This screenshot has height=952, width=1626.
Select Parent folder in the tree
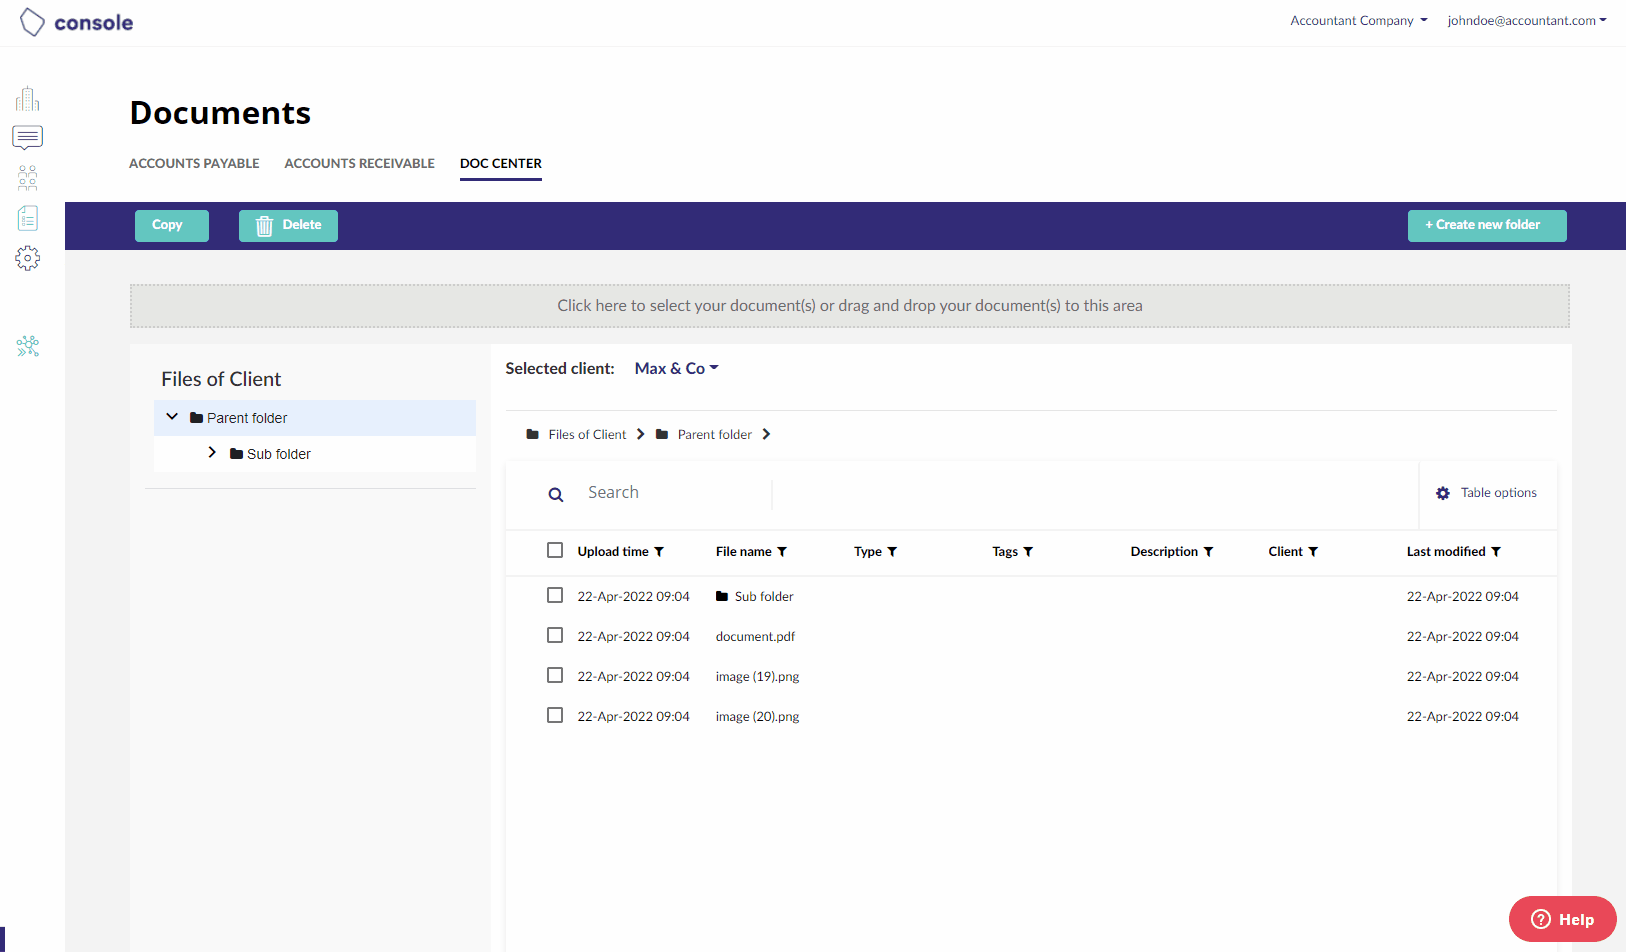[x=315, y=418]
